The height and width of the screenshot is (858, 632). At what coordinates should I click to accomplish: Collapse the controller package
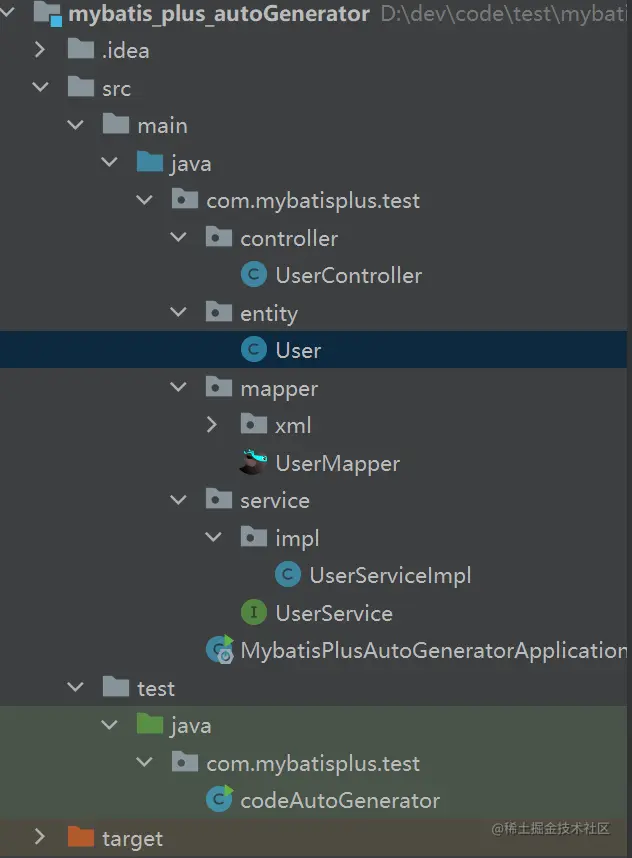click(178, 237)
